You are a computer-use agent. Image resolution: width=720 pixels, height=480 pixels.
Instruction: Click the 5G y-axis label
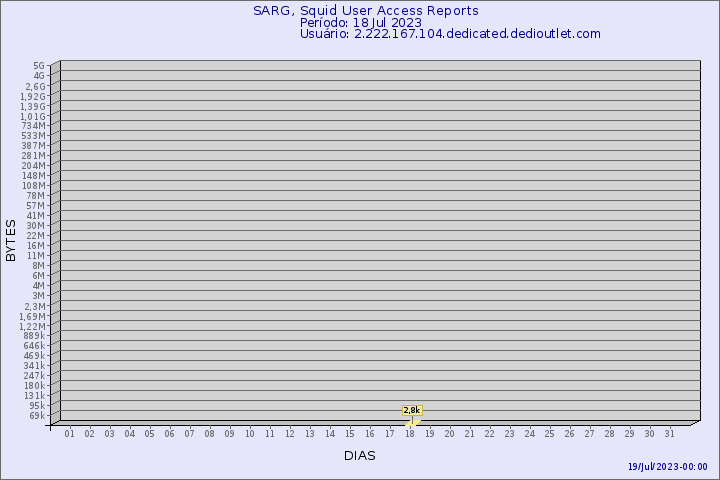pyautogui.click(x=39, y=66)
